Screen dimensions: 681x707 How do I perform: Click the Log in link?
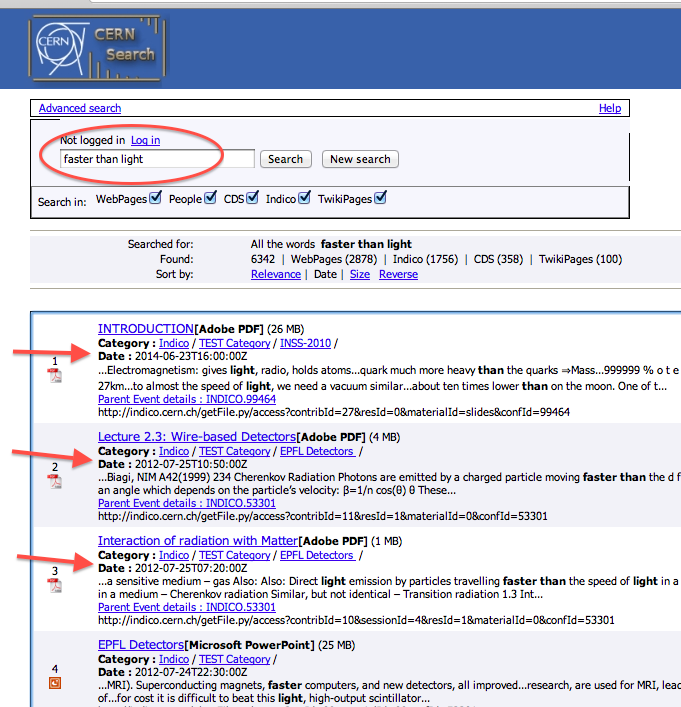(145, 140)
